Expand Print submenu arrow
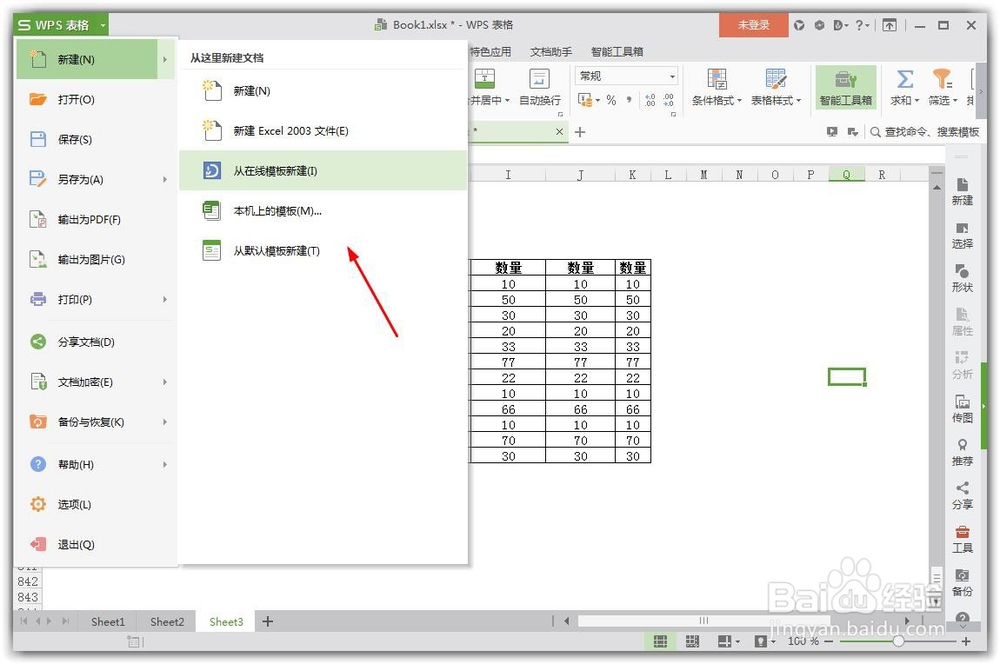The image size is (1000, 664). (x=165, y=299)
